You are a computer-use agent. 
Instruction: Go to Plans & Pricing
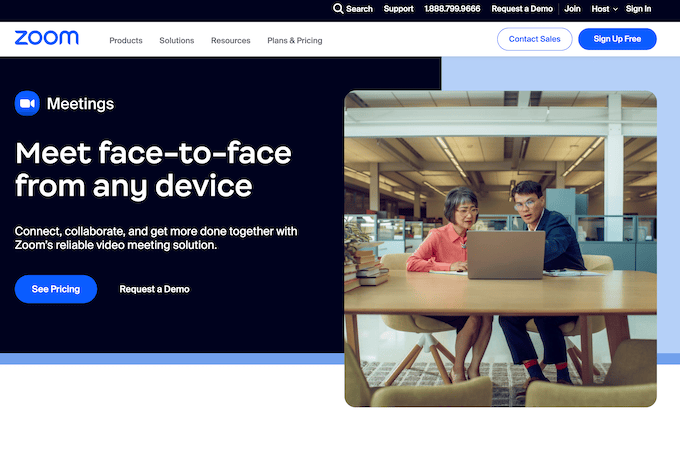(x=295, y=40)
